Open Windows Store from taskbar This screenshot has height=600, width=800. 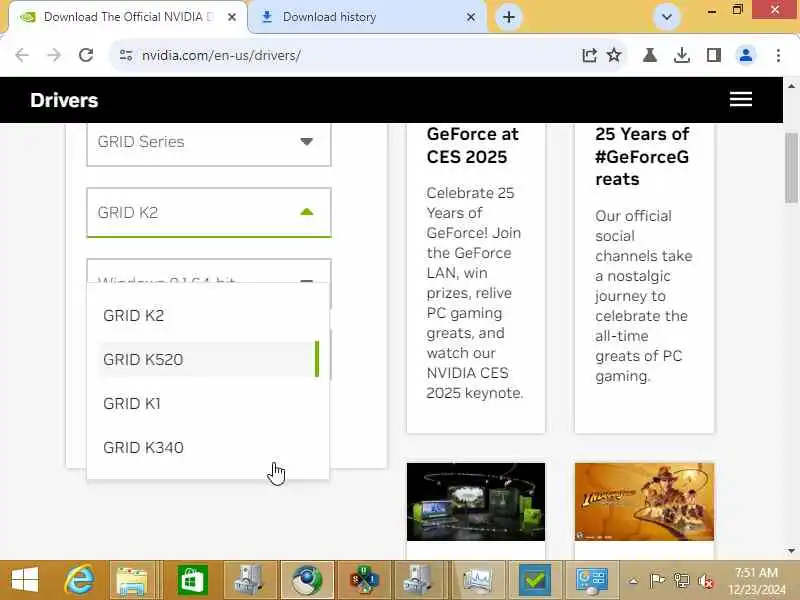tap(193, 580)
